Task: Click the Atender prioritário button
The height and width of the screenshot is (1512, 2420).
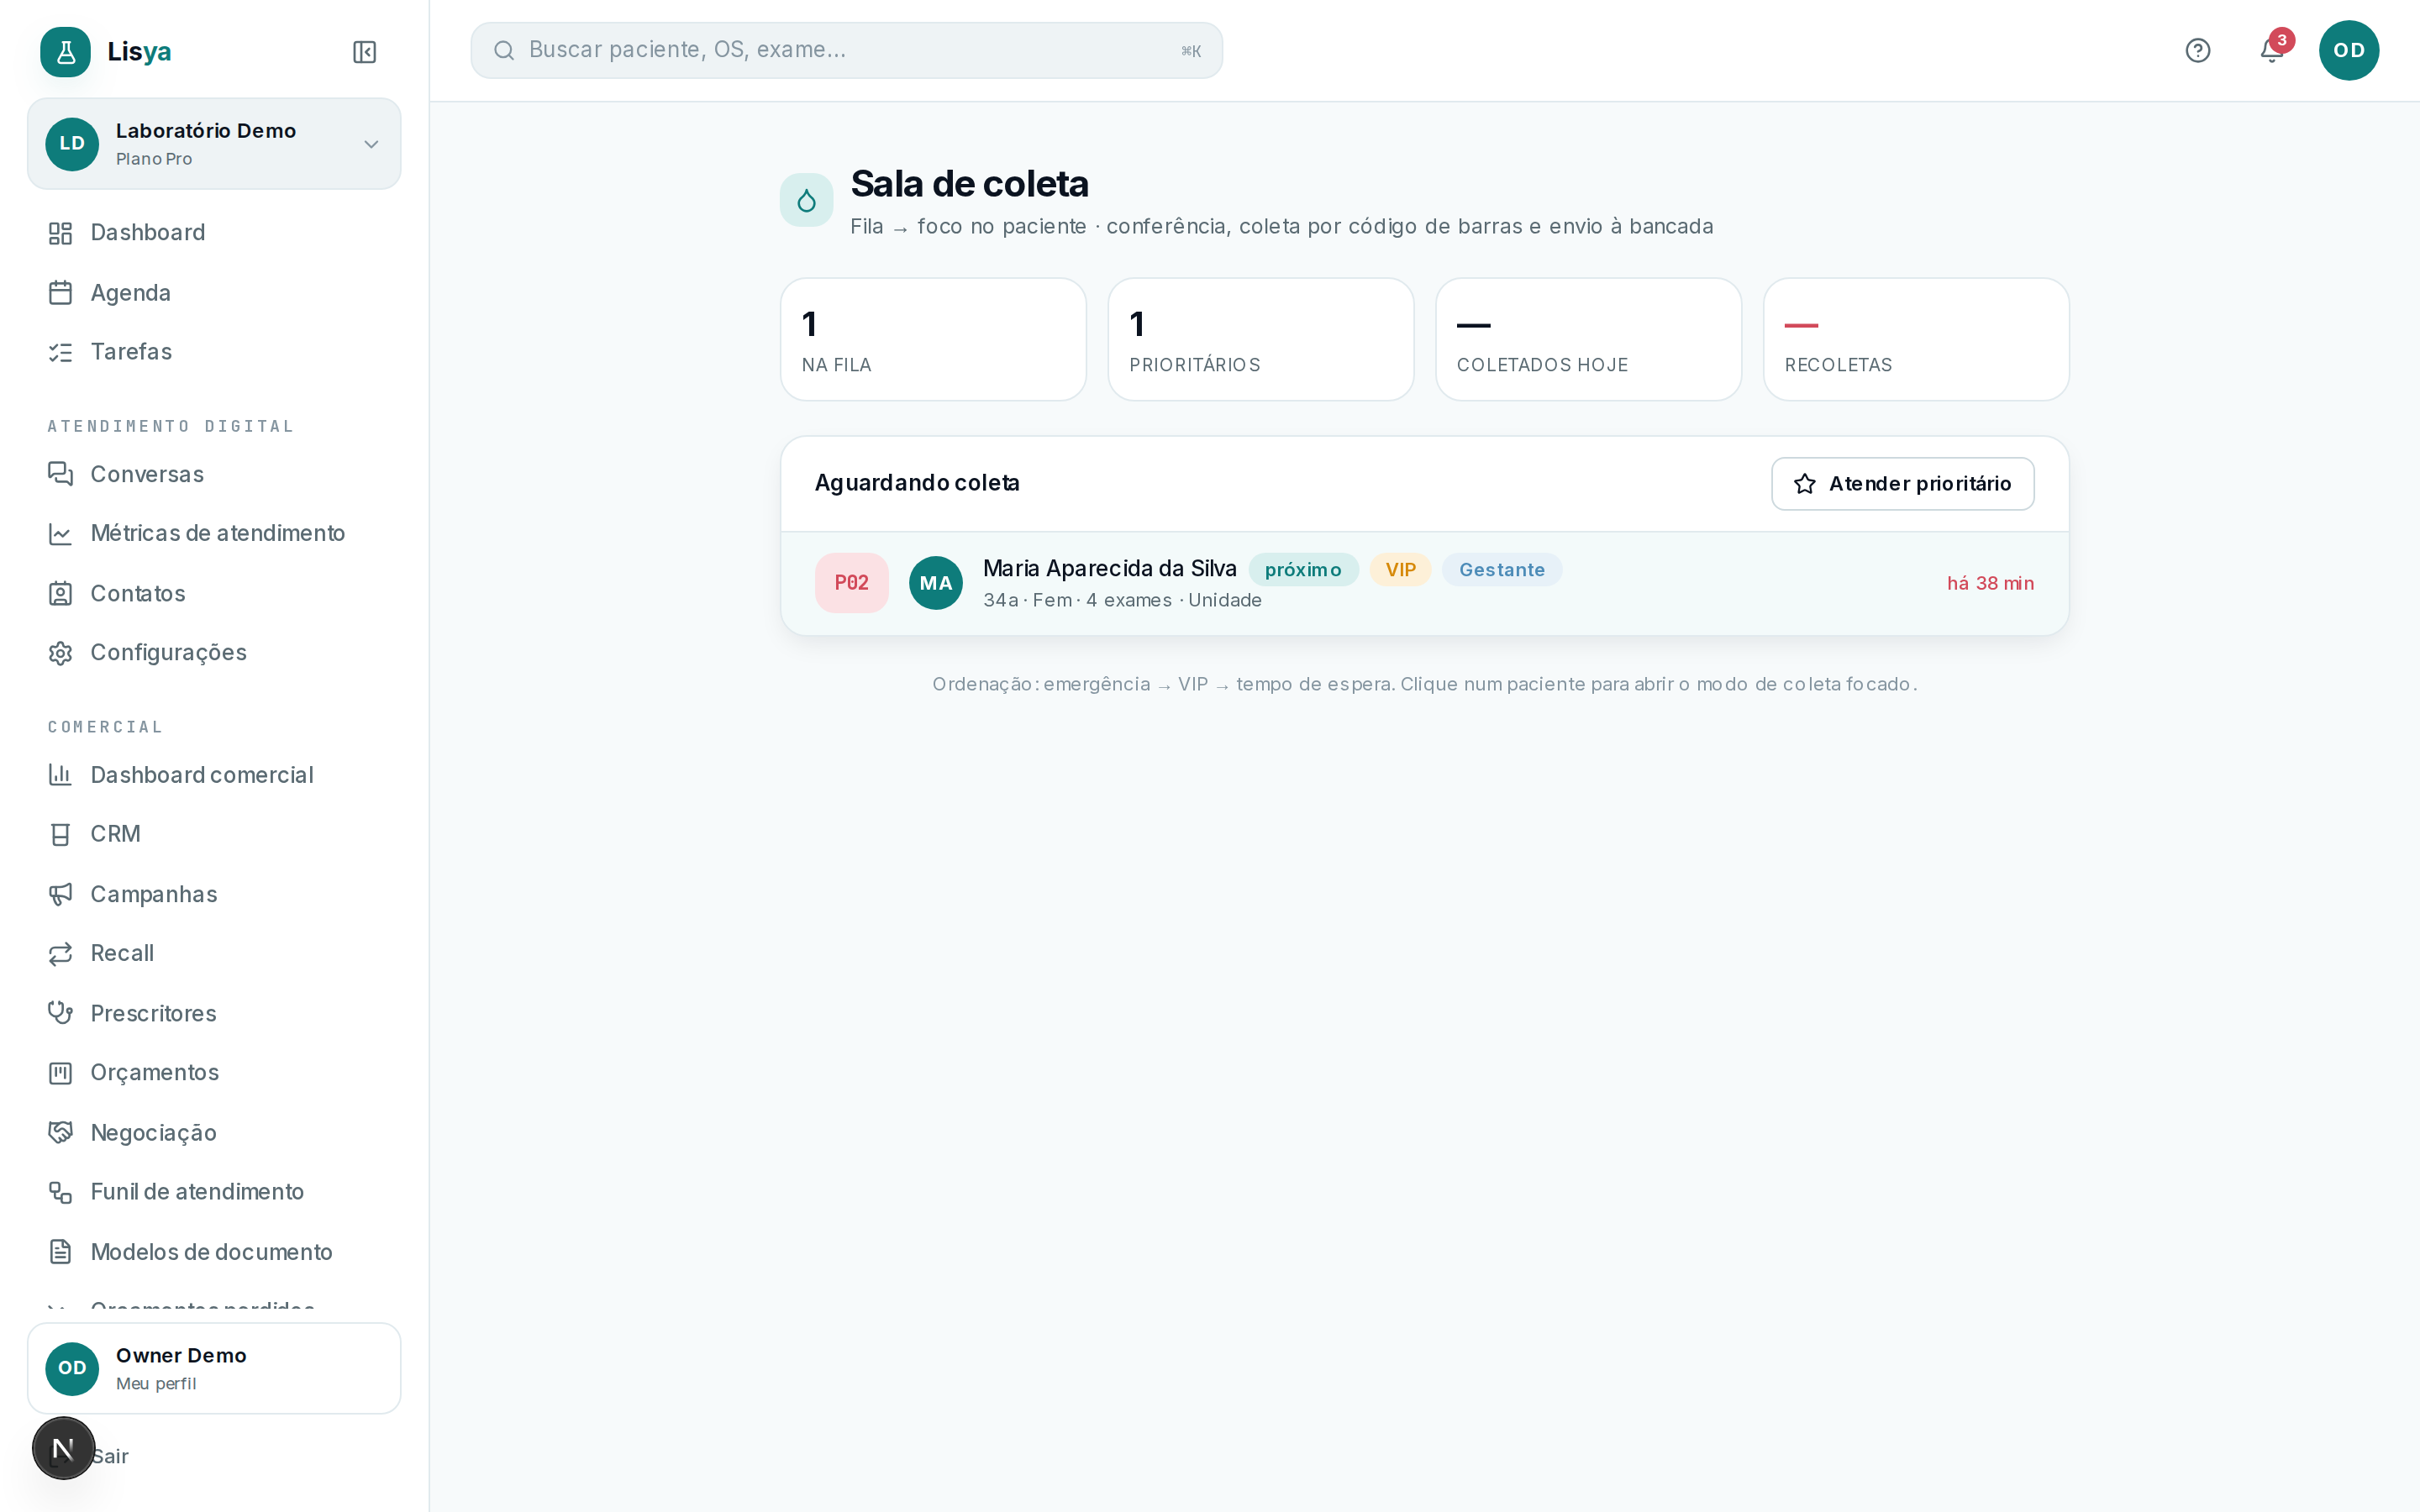Action: 1902,484
